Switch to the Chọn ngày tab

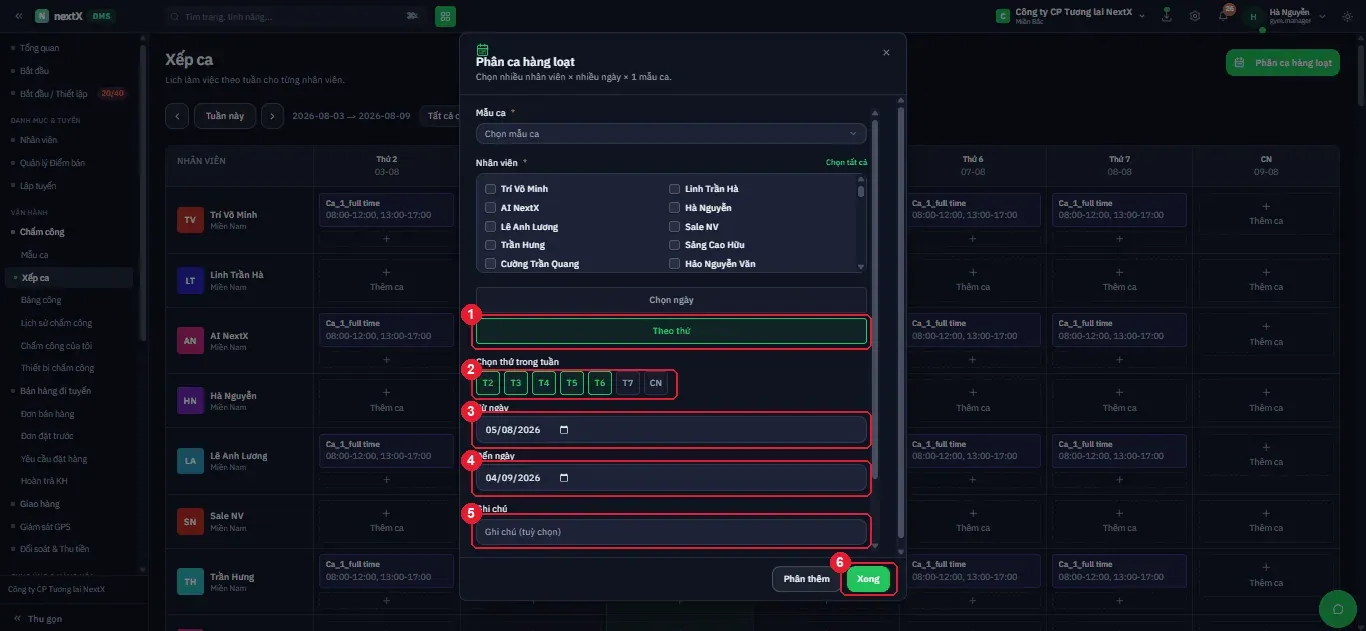671,300
